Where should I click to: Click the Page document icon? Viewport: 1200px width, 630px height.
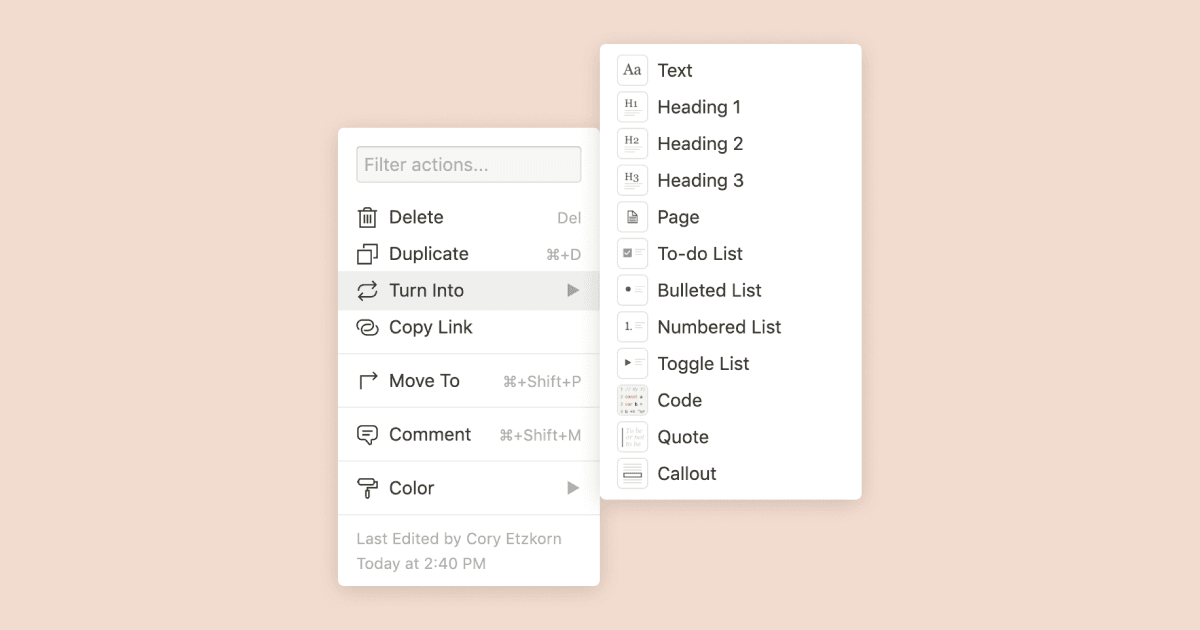[x=632, y=217]
